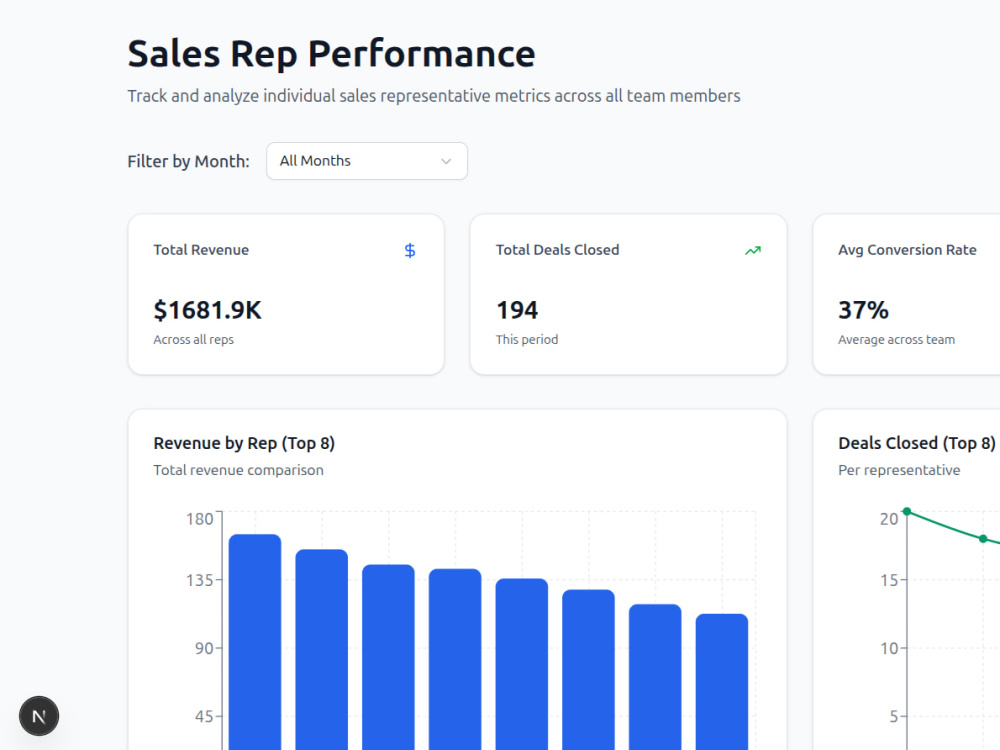This screenshot has width=1000, height=750.
Task: Click the Revenue by Rep (Top 8) title
Action: [244, 443]
